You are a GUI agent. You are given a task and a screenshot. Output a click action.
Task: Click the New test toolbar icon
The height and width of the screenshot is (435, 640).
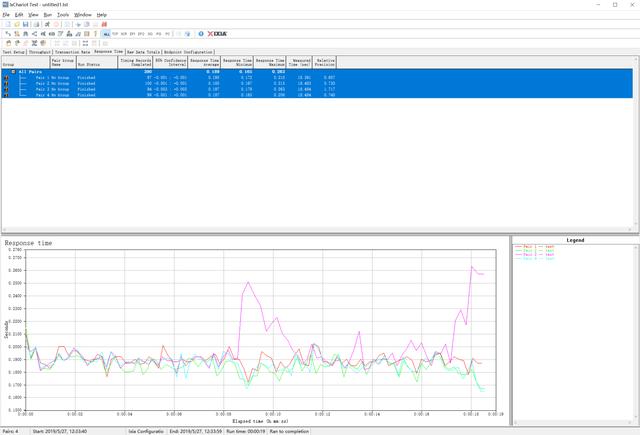tap(6, 24)
